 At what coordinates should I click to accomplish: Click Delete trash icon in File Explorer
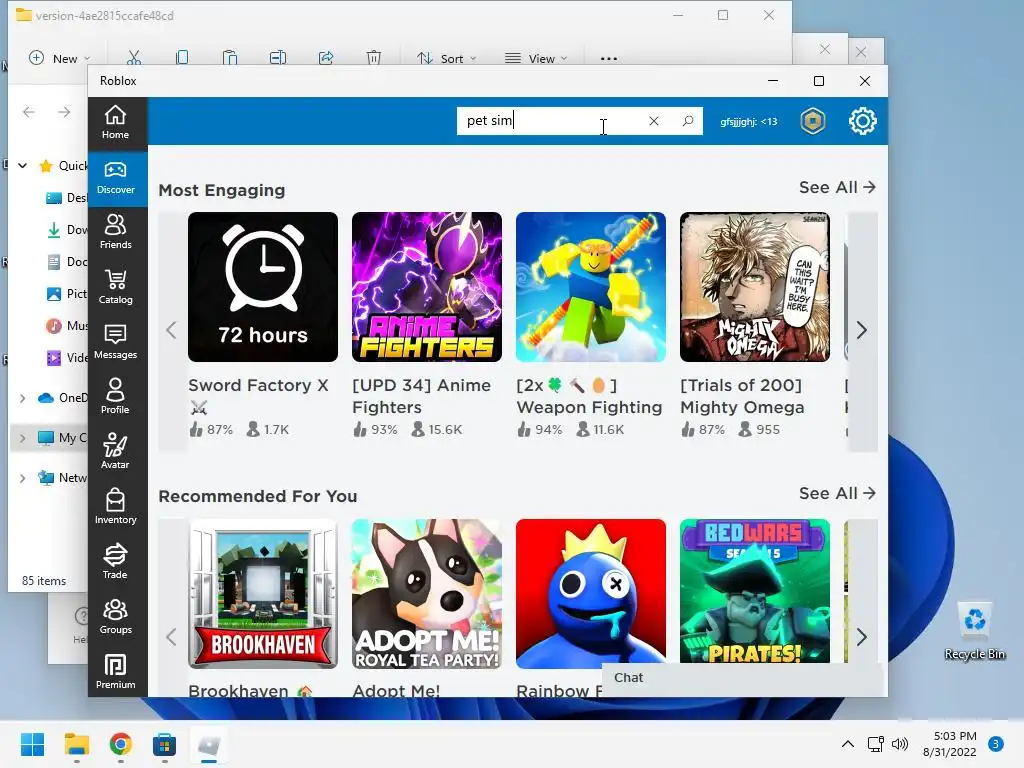coord(374,58)
